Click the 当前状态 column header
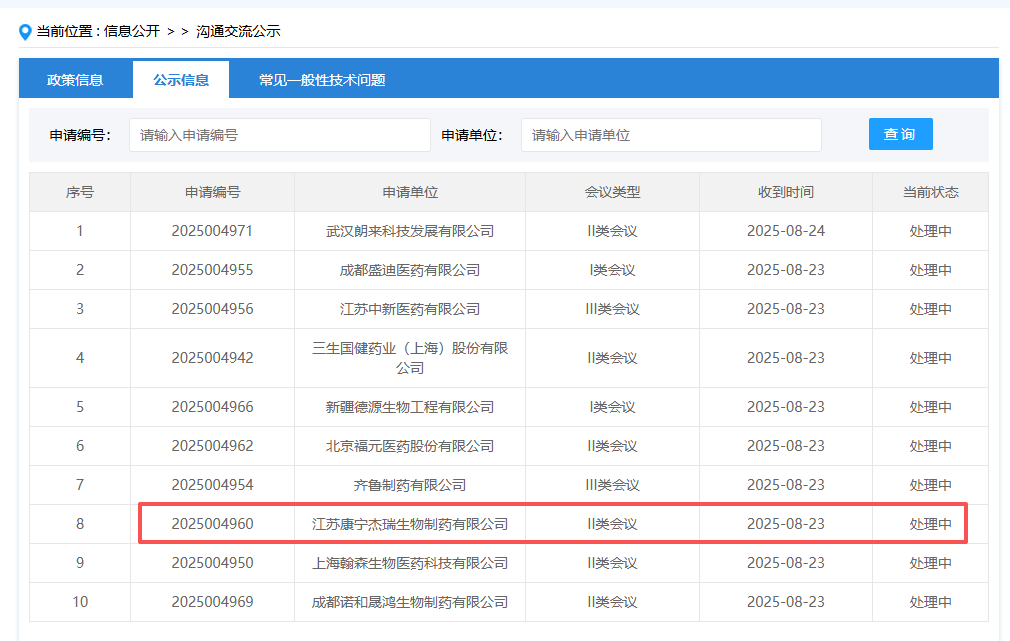Screen dimensions: 1010x641 (x=931, y=192)
